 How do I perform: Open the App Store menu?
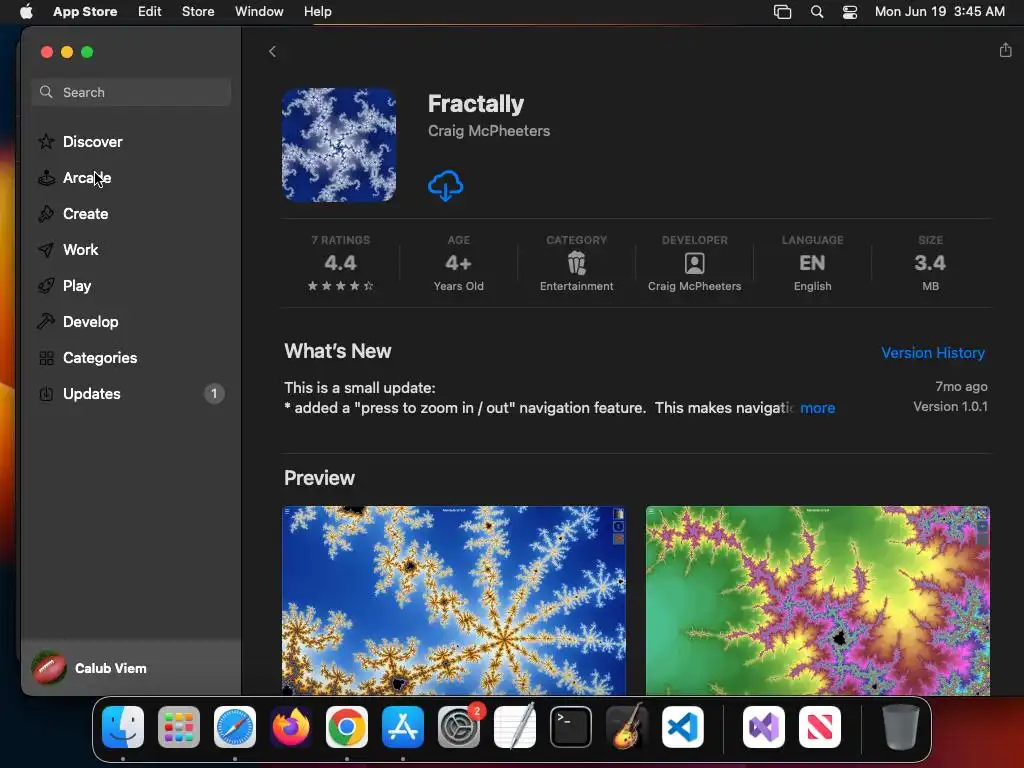tap(85, 12)
